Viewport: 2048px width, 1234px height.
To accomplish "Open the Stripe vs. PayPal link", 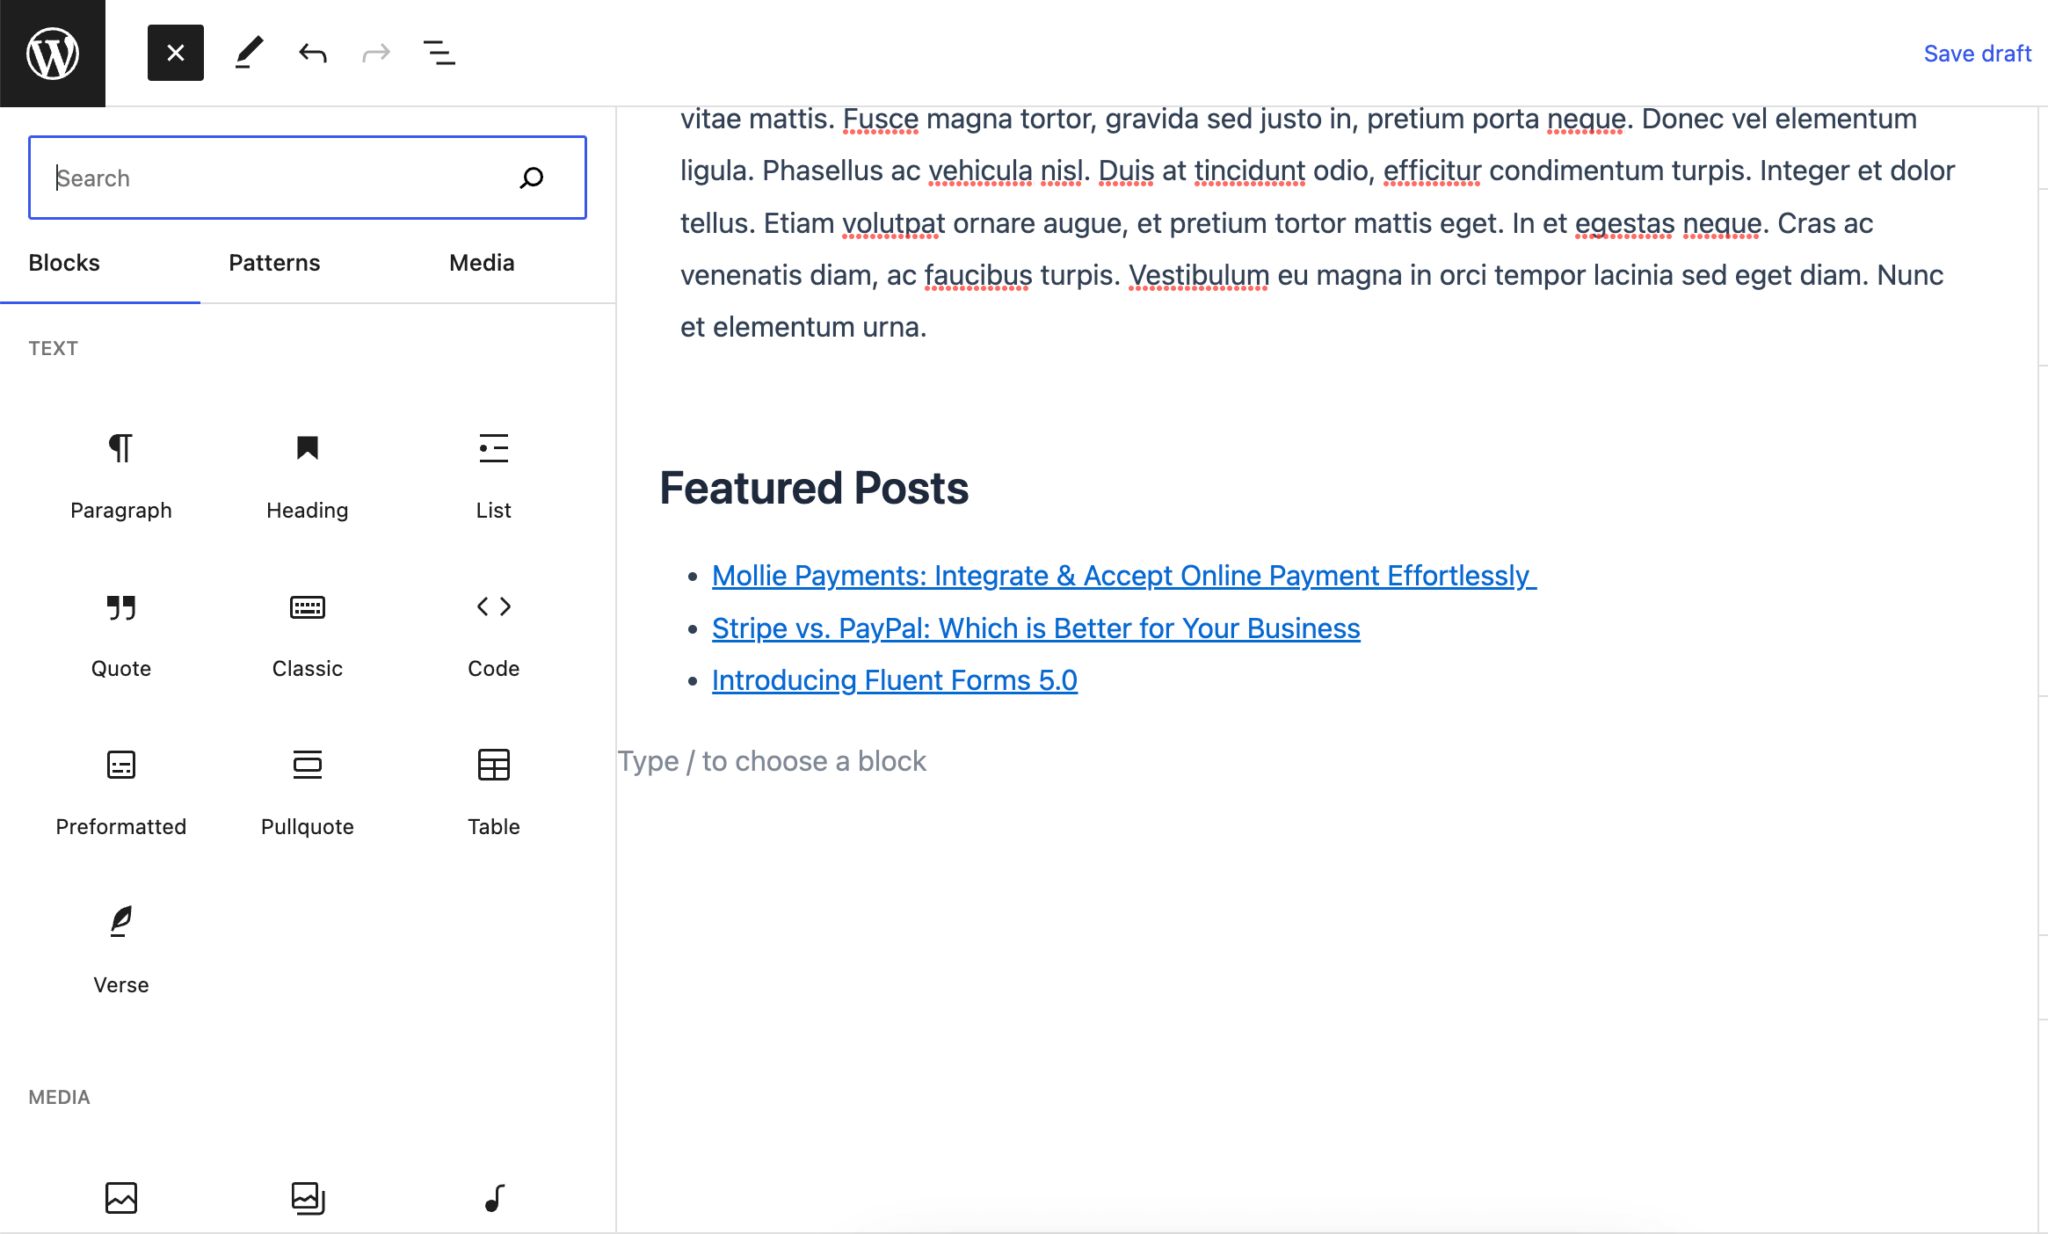I will point(1035,628).
